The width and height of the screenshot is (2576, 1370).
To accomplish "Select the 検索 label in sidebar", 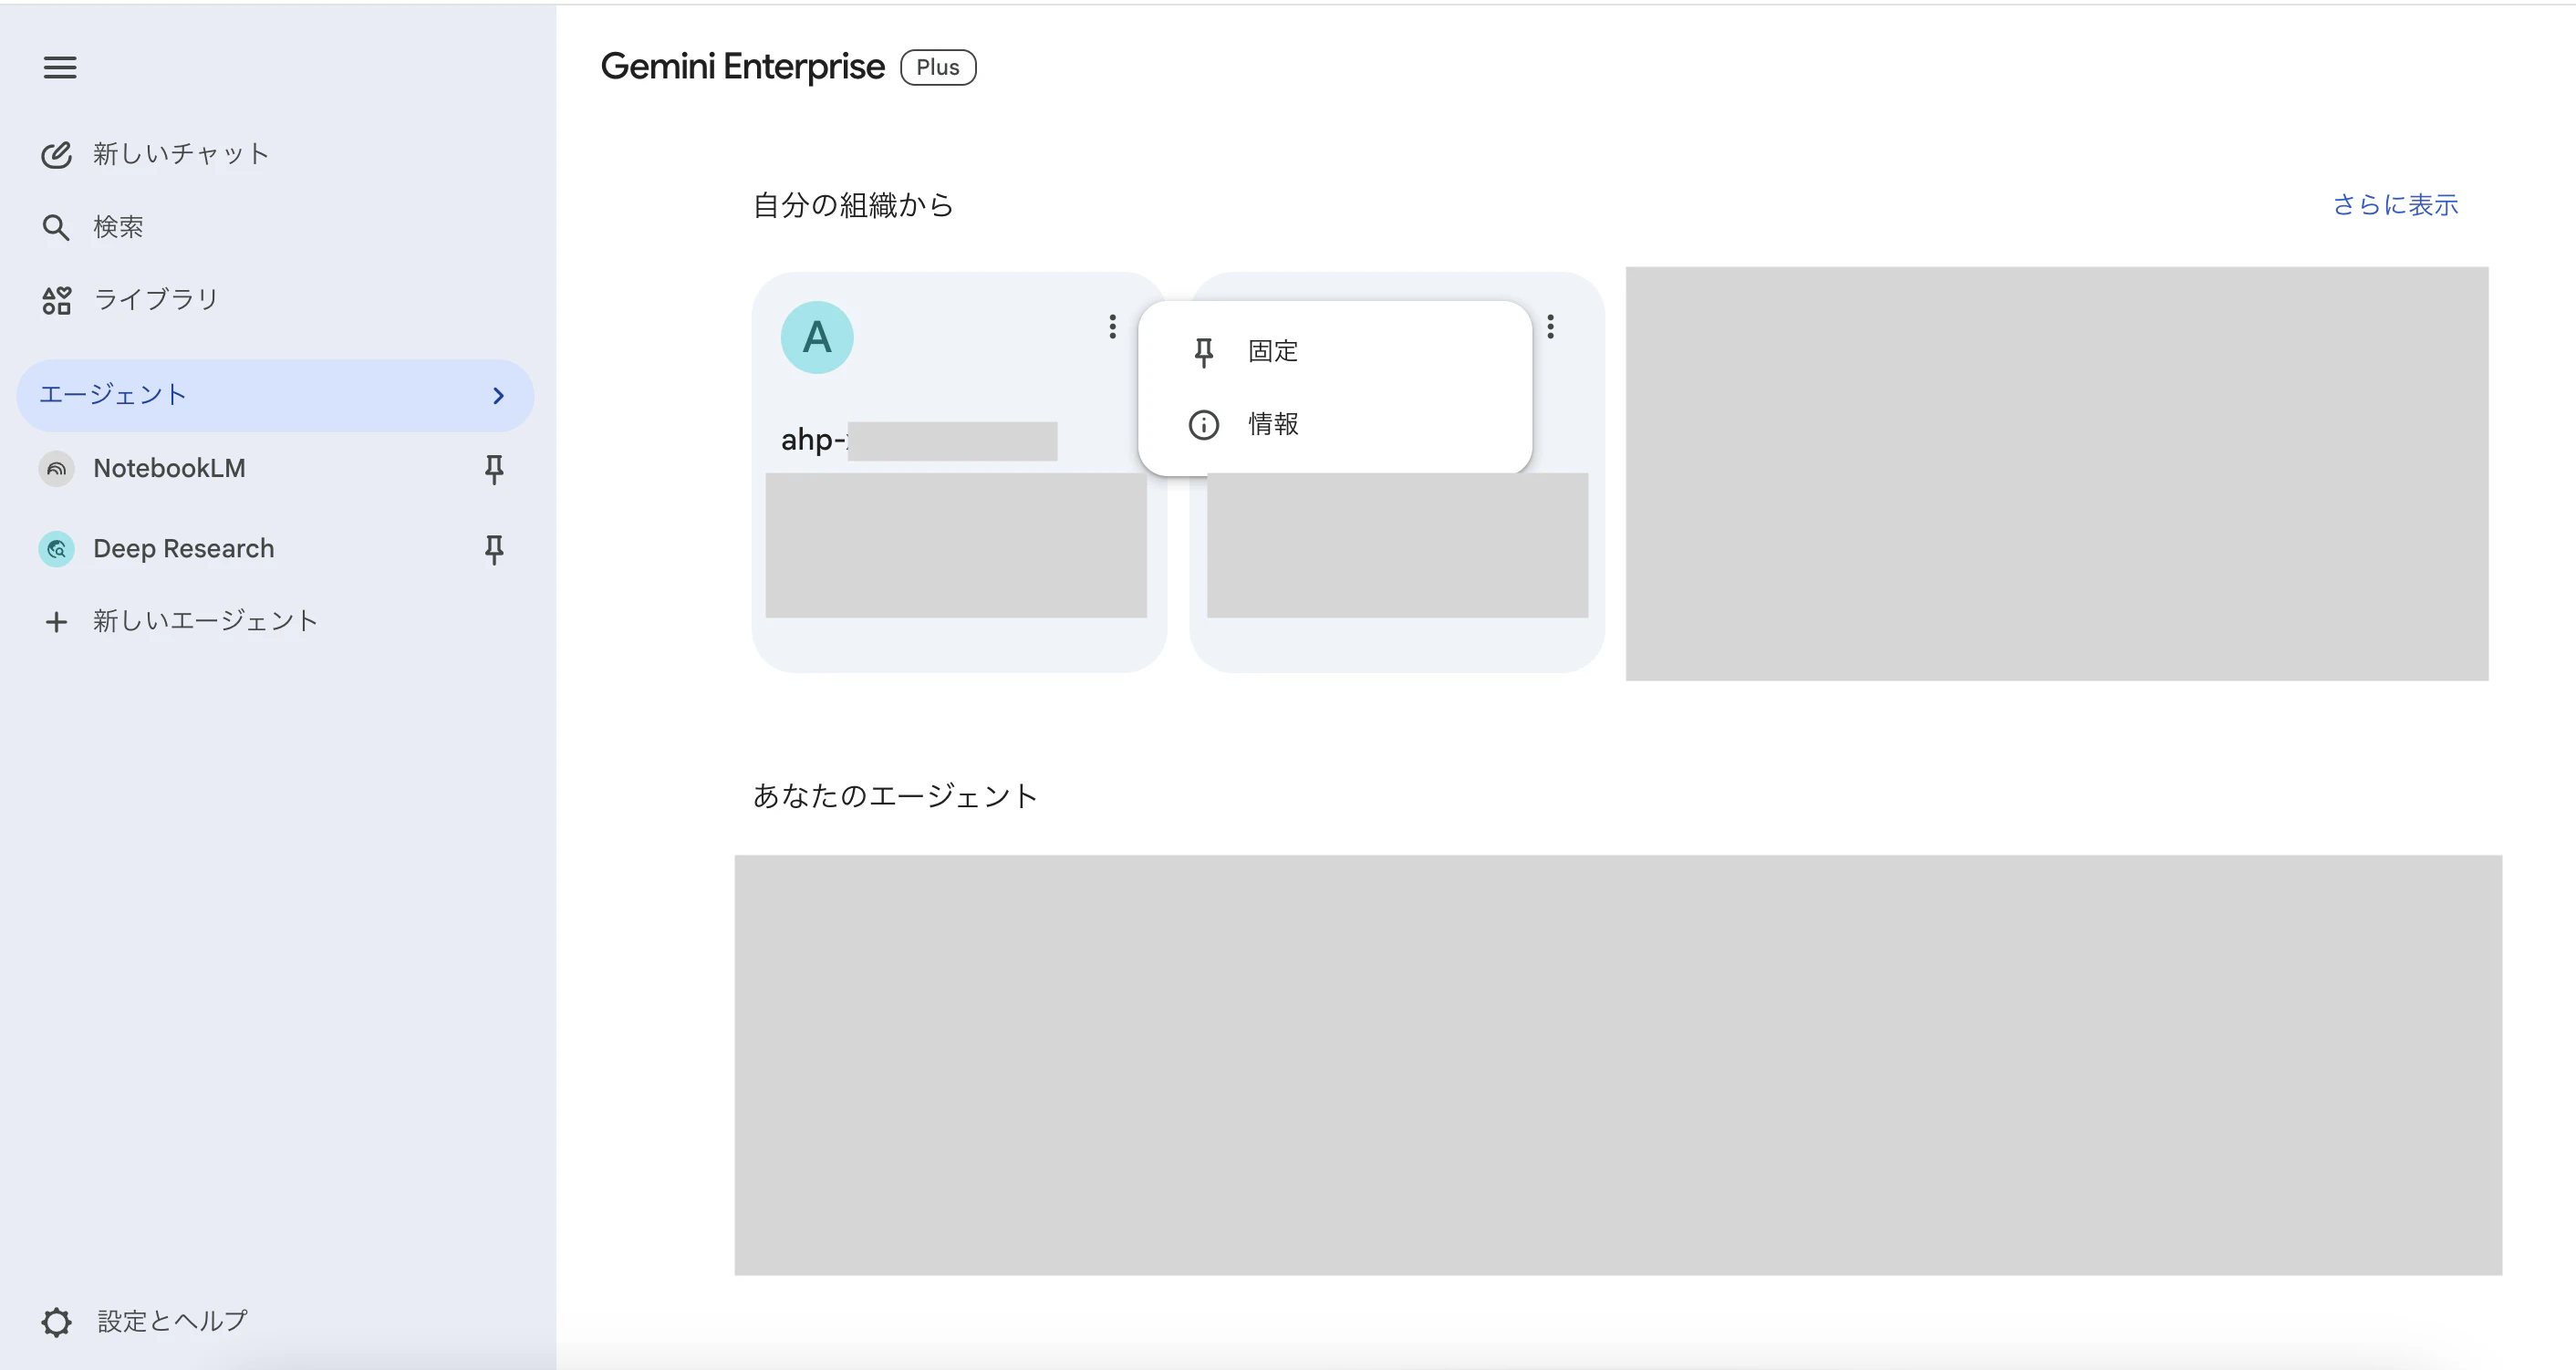I will [118, 227].
